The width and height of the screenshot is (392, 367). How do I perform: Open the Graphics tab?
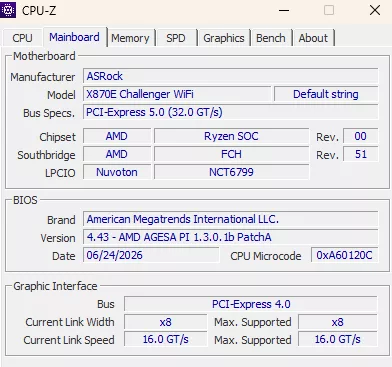(224, 38)
